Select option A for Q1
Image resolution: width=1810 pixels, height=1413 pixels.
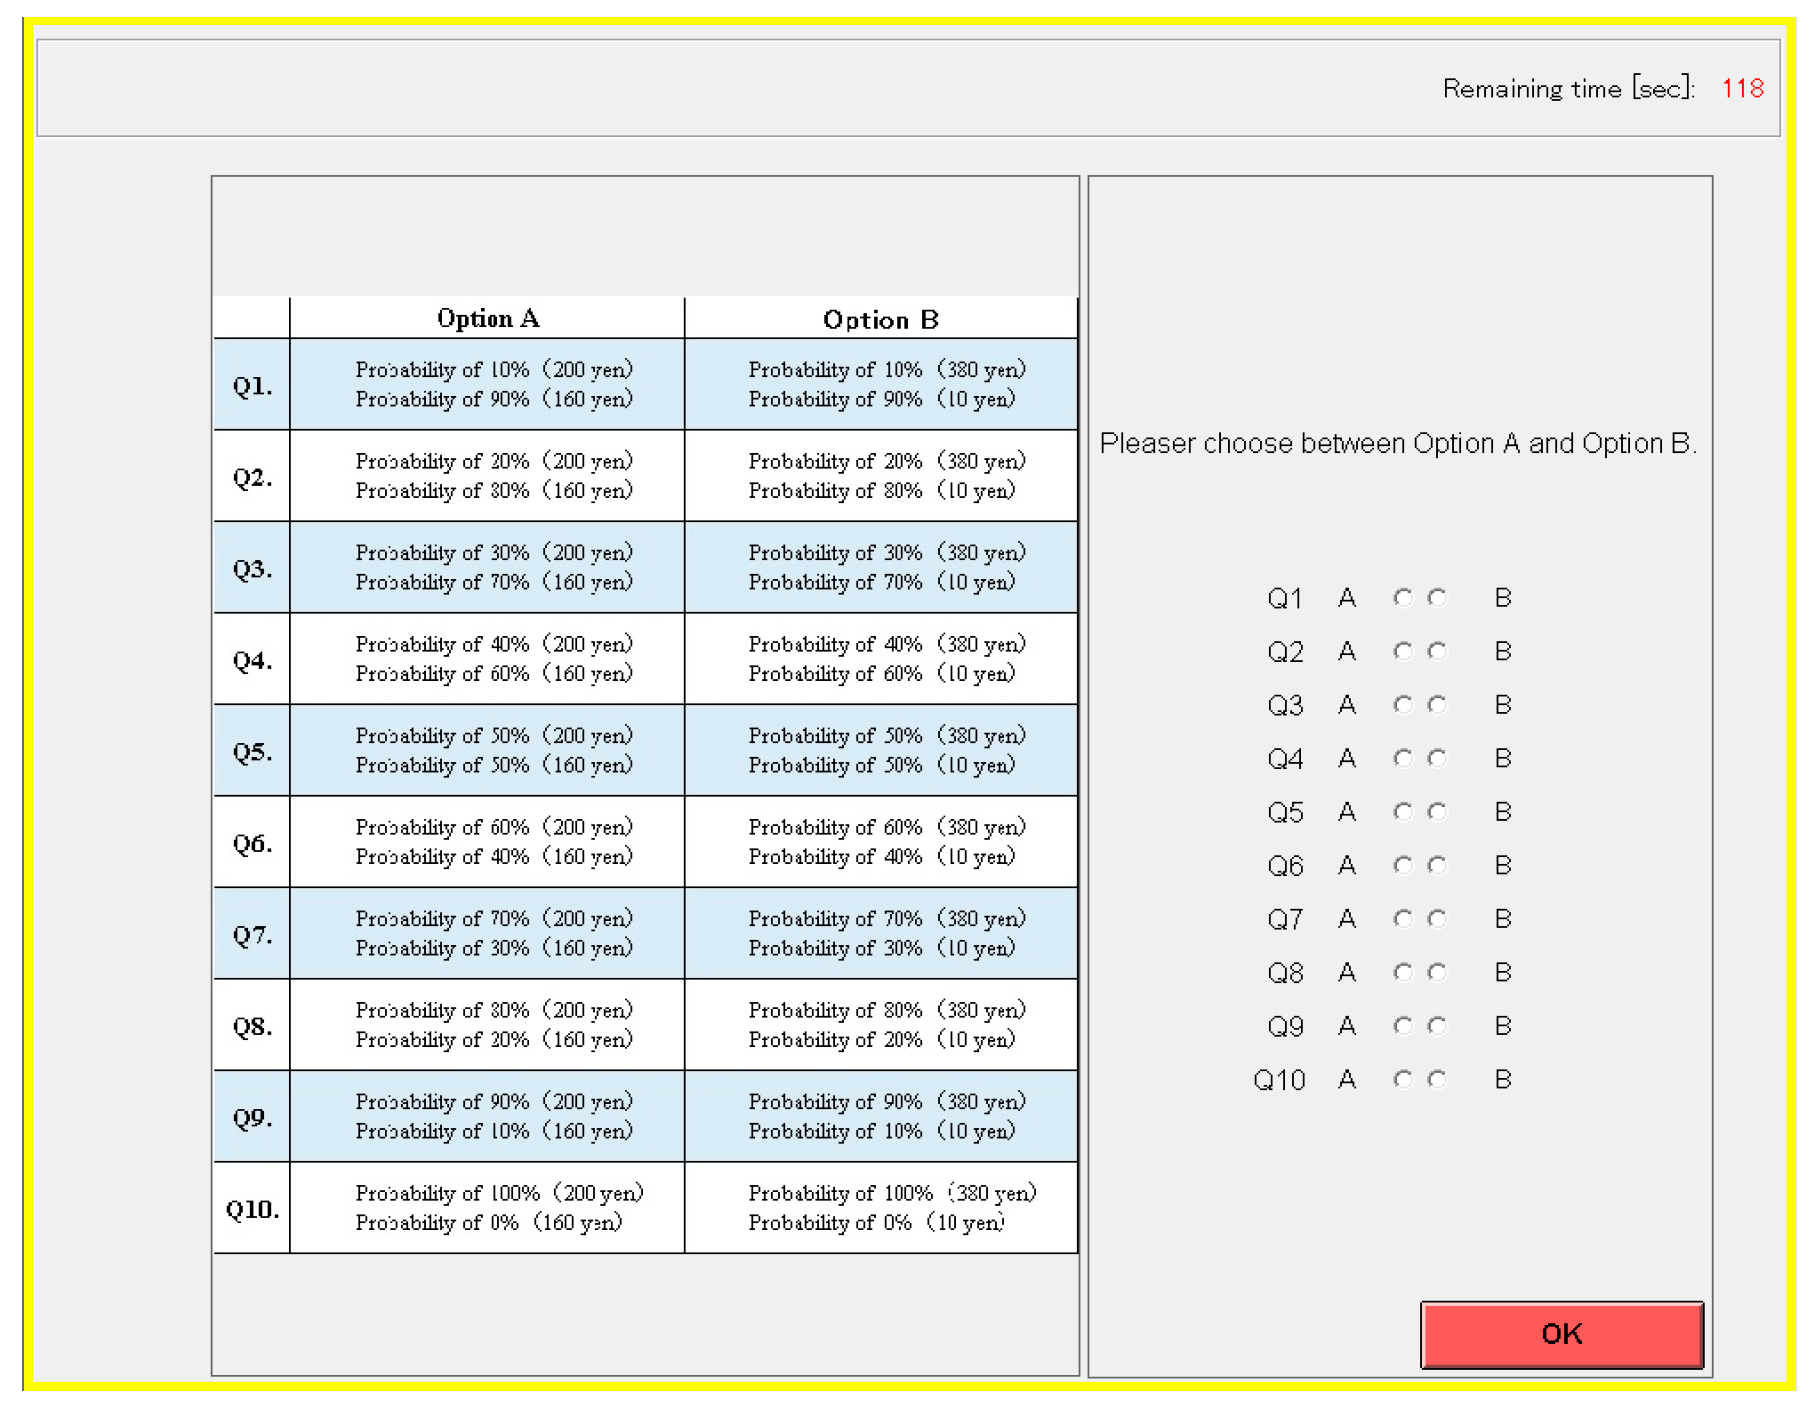[1403, 598]
